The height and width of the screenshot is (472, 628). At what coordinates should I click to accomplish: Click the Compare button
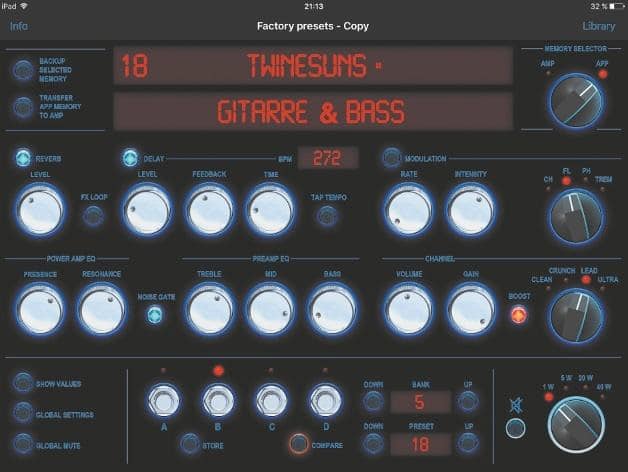tap(298, 444)
